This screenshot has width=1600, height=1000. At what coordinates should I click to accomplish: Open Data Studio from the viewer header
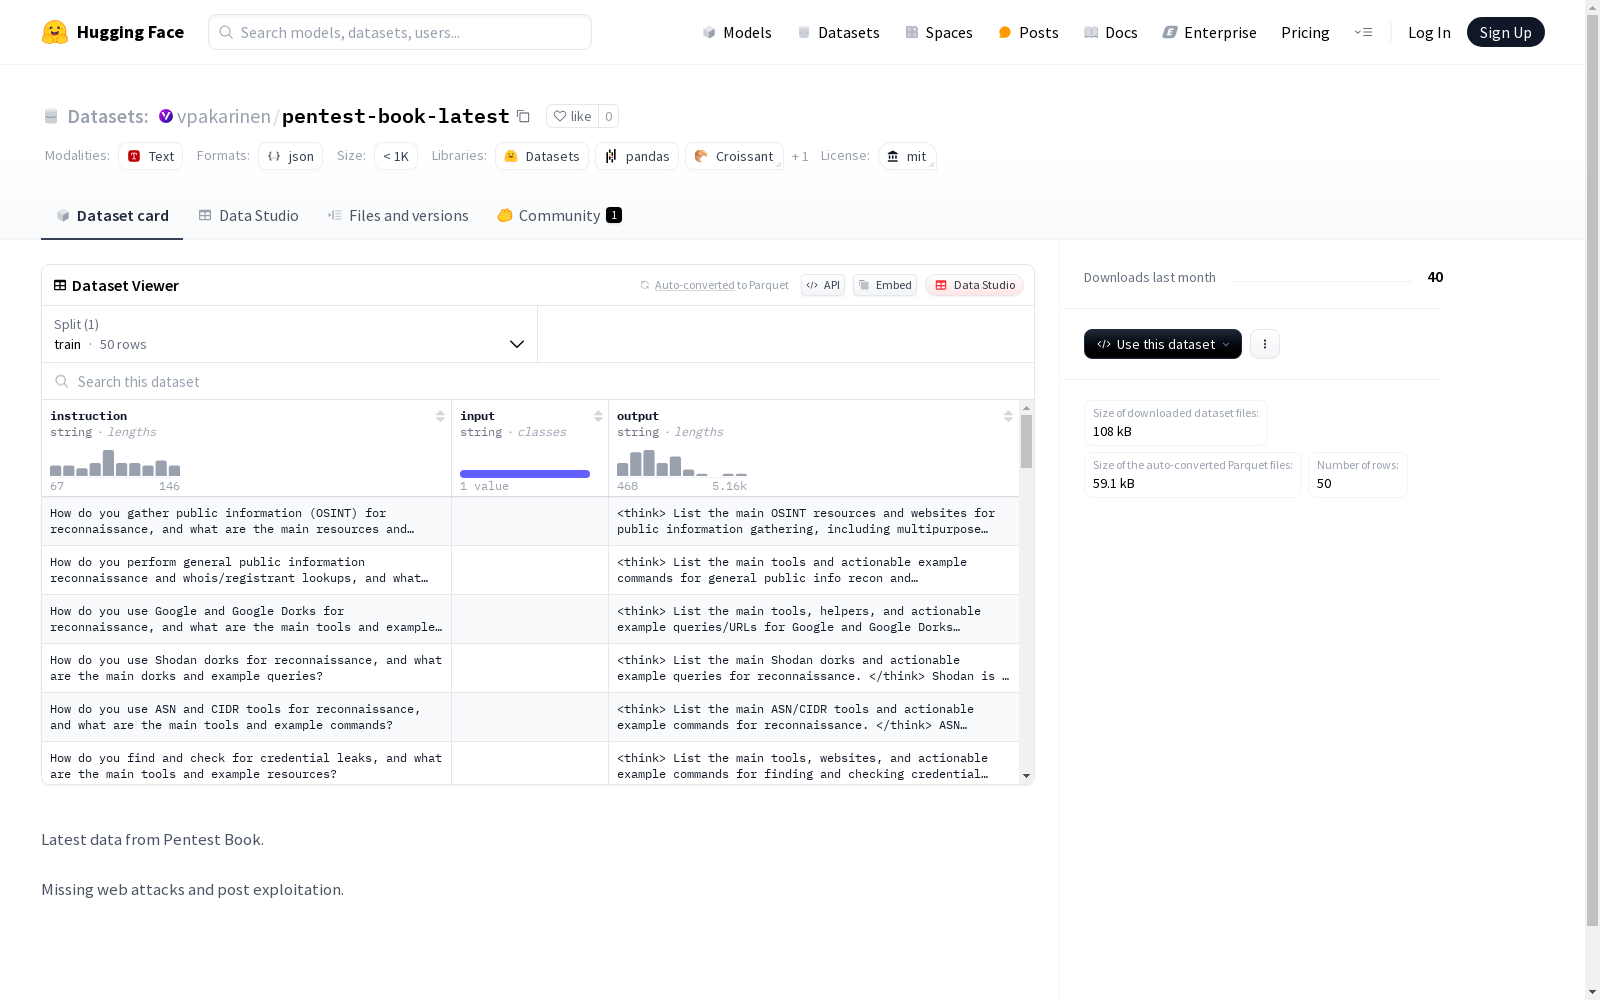974,285
